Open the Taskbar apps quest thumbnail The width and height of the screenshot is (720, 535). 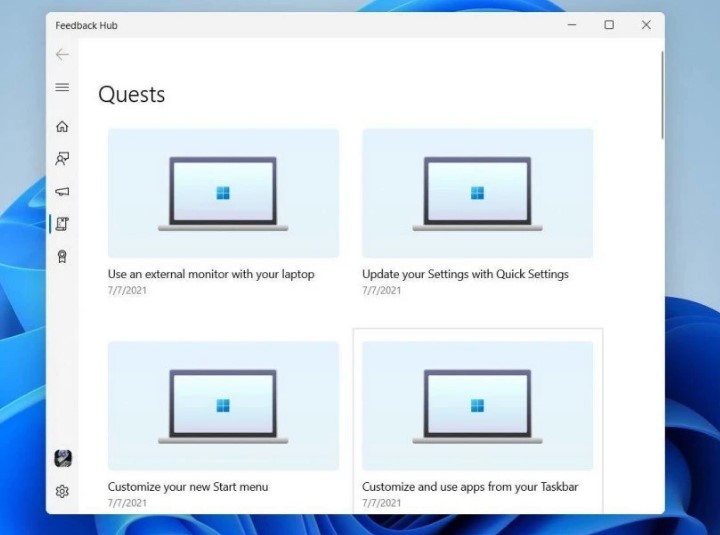pos(477,406)
